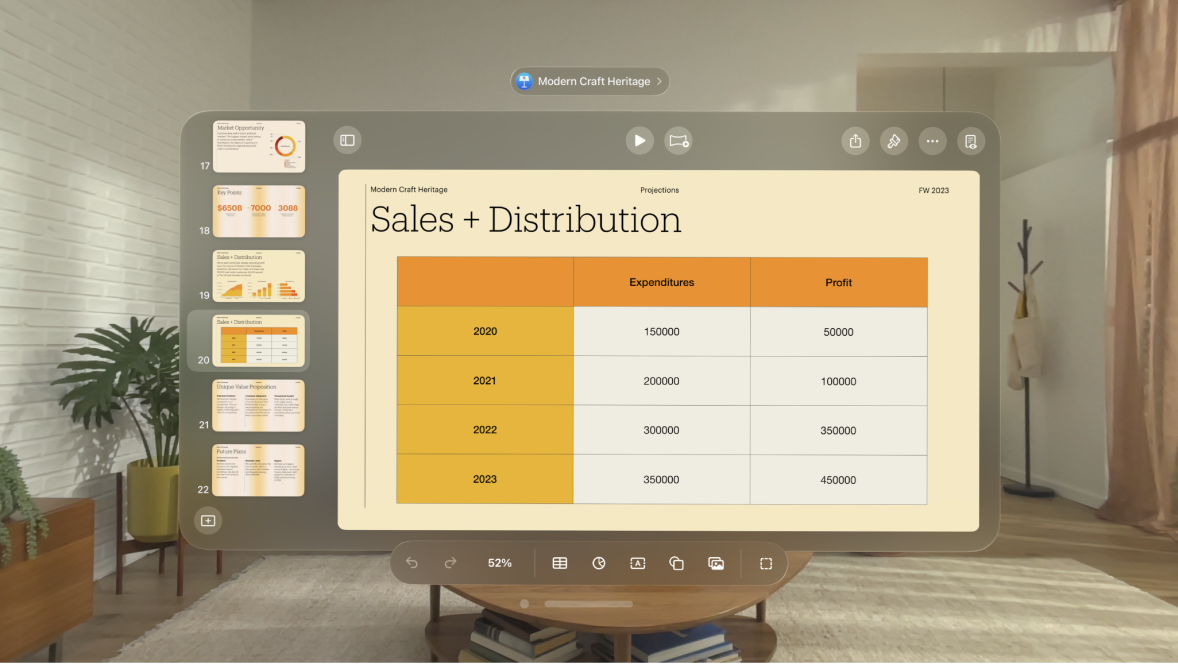Select the 2021 row header cell

(x=485, y=380)
